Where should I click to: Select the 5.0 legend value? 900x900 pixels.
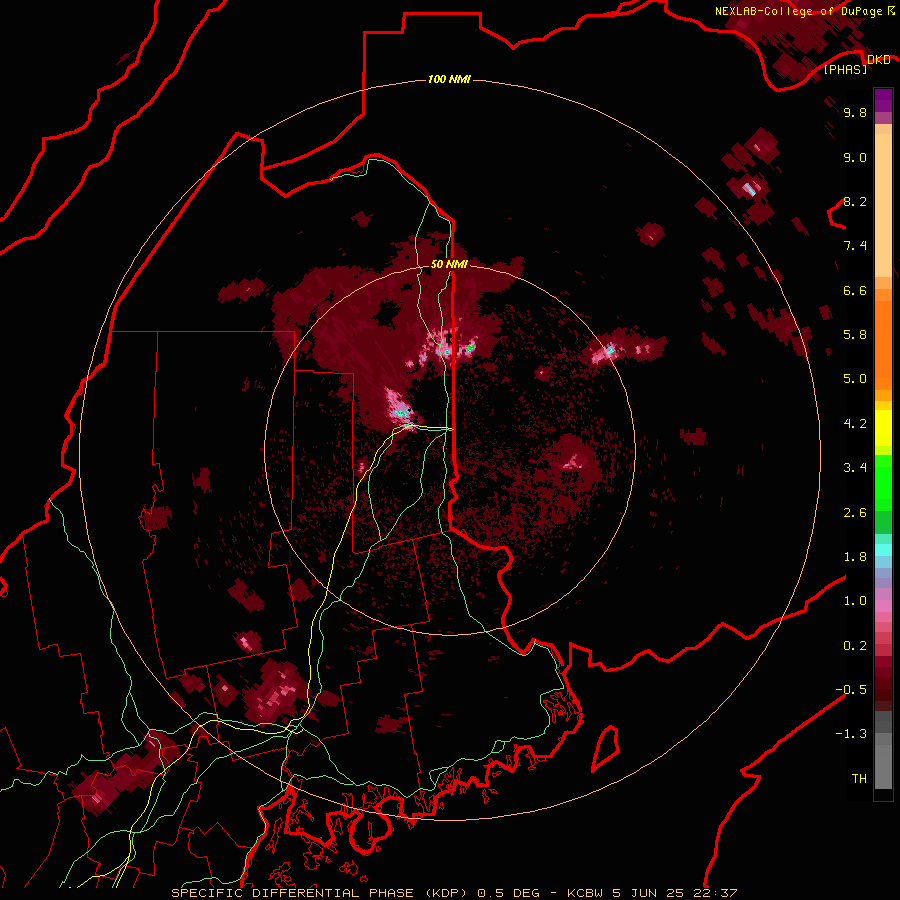855,378
